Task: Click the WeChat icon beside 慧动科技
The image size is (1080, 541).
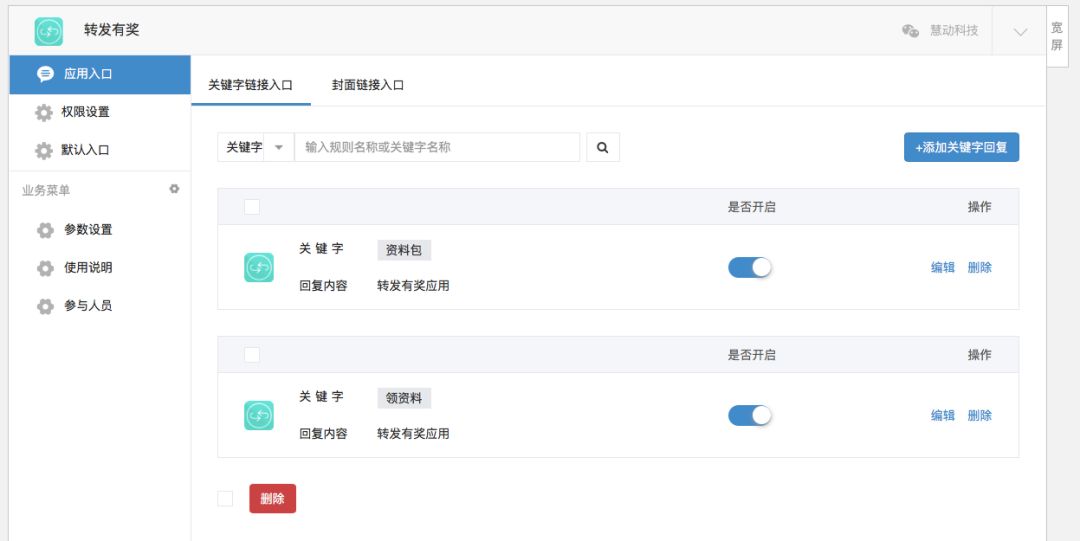Action: coord(911,31)
